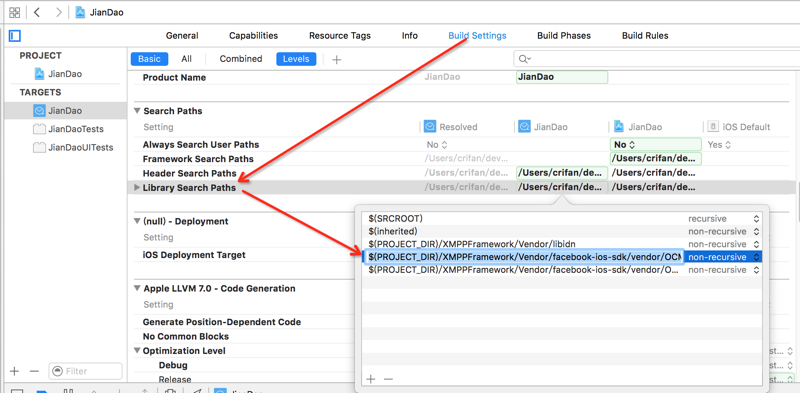The image size is (800, 393).
Task: Select Generate Position-Dependent Code setting
Action: coord(222,322)
